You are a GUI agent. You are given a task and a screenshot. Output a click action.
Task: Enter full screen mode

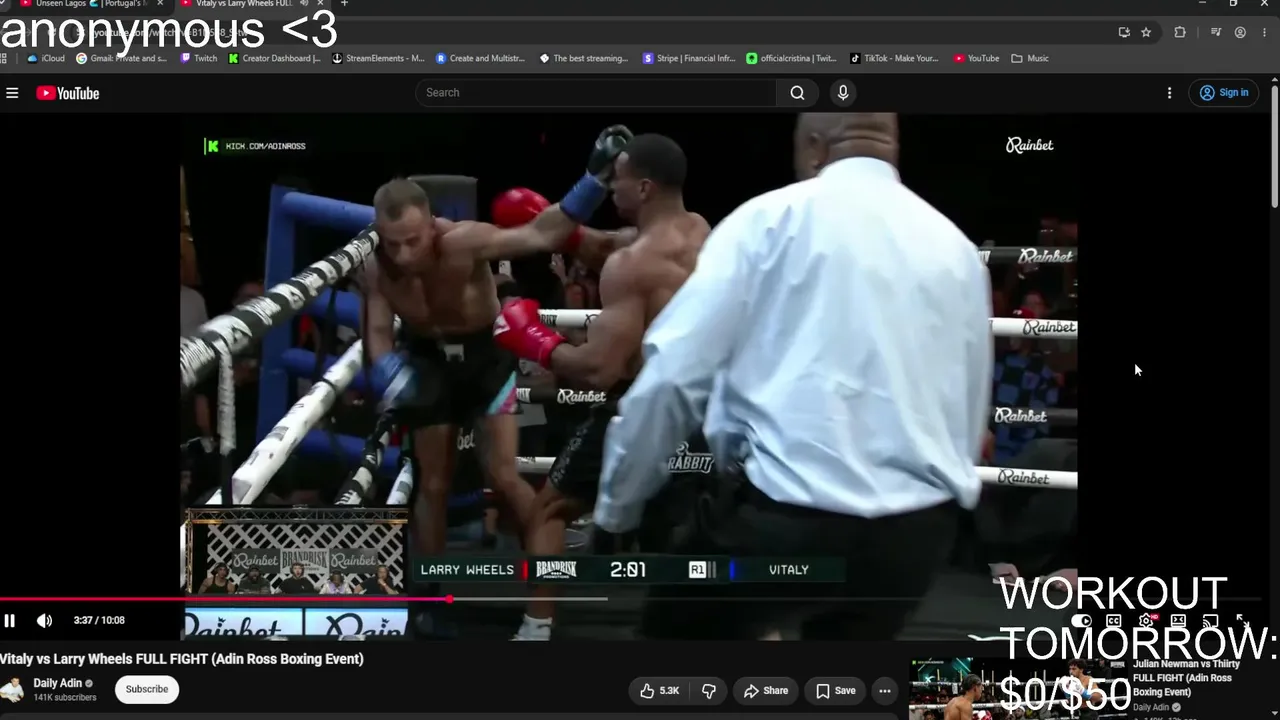click(1242, 621)
